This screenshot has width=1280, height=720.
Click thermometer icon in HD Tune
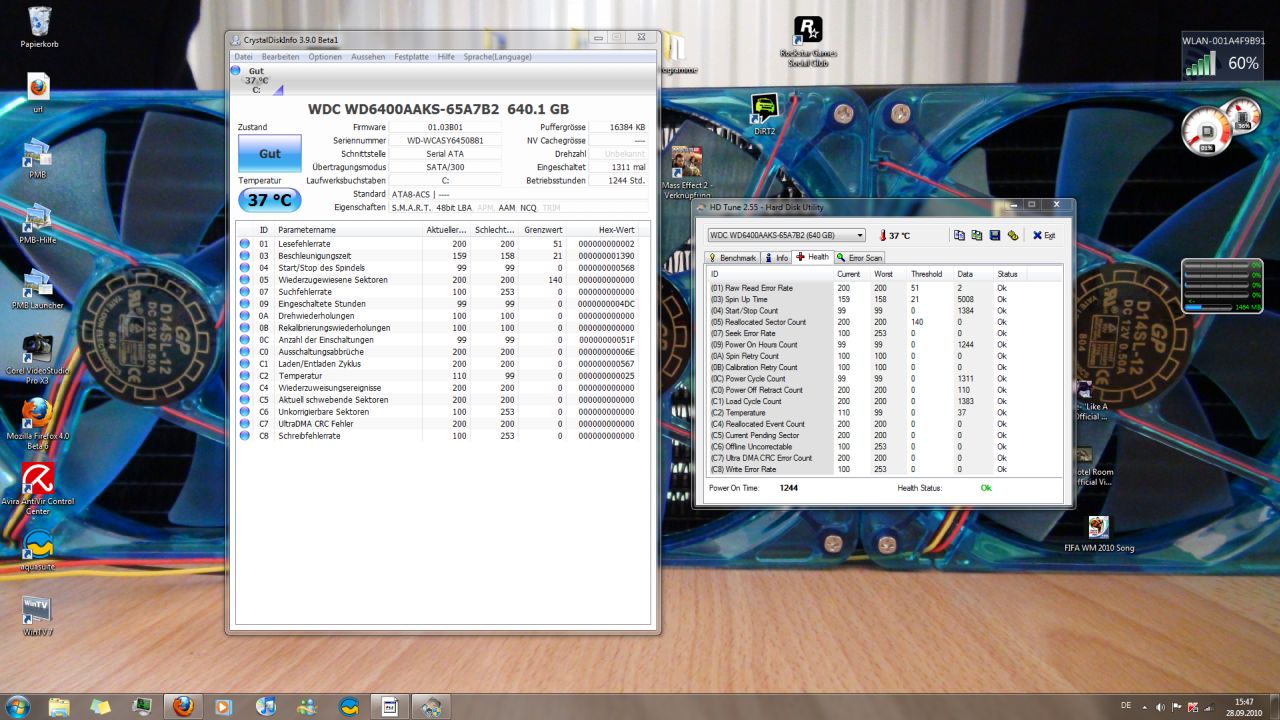coord(883,235)
